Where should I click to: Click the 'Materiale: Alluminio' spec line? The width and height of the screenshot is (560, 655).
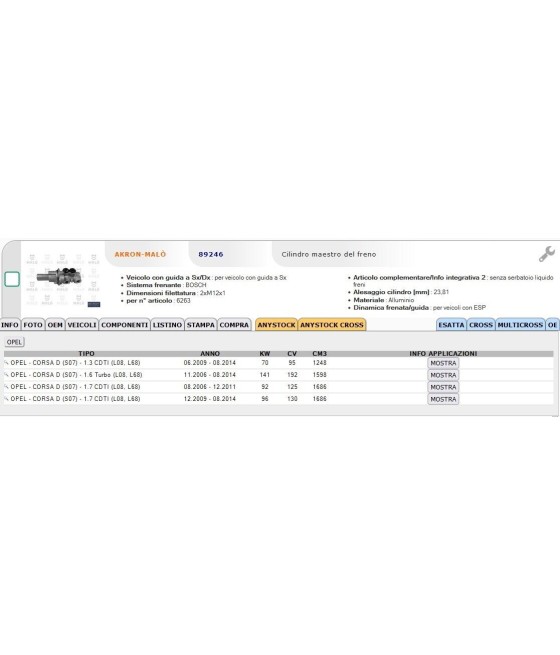coord(383,300)
